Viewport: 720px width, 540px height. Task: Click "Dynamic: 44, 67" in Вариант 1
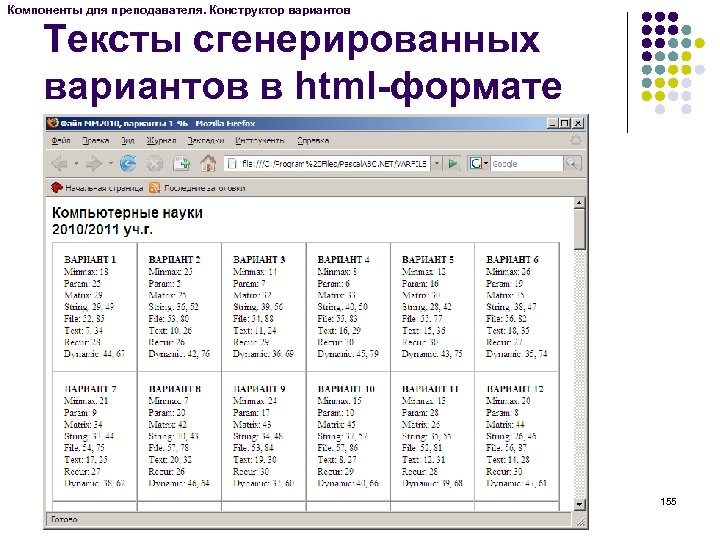pyautogui.click(x=94, y=354)
